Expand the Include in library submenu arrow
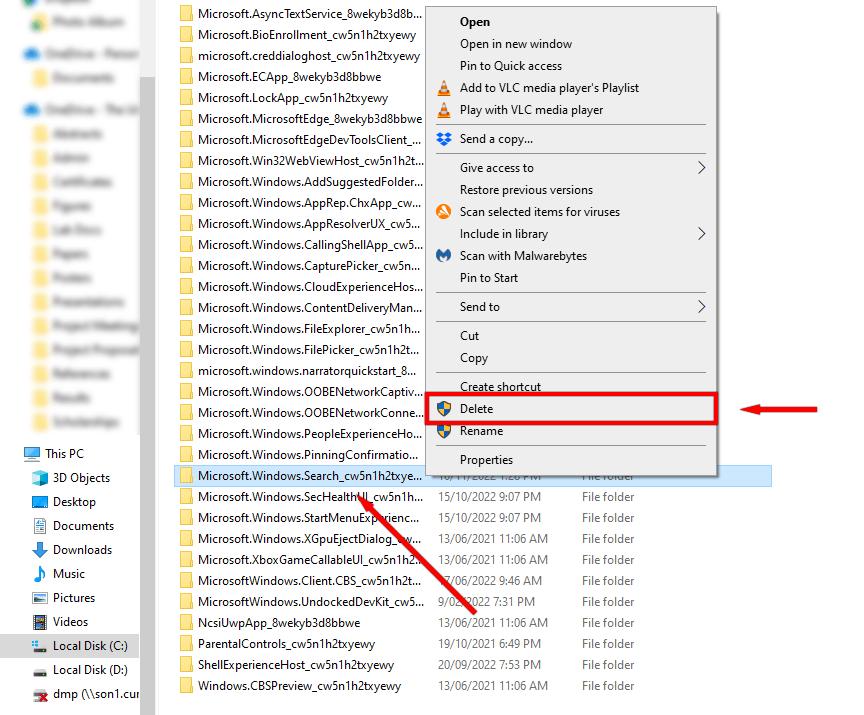The height and width of the screenshot is (715, 864). click(x=701, y=234)
